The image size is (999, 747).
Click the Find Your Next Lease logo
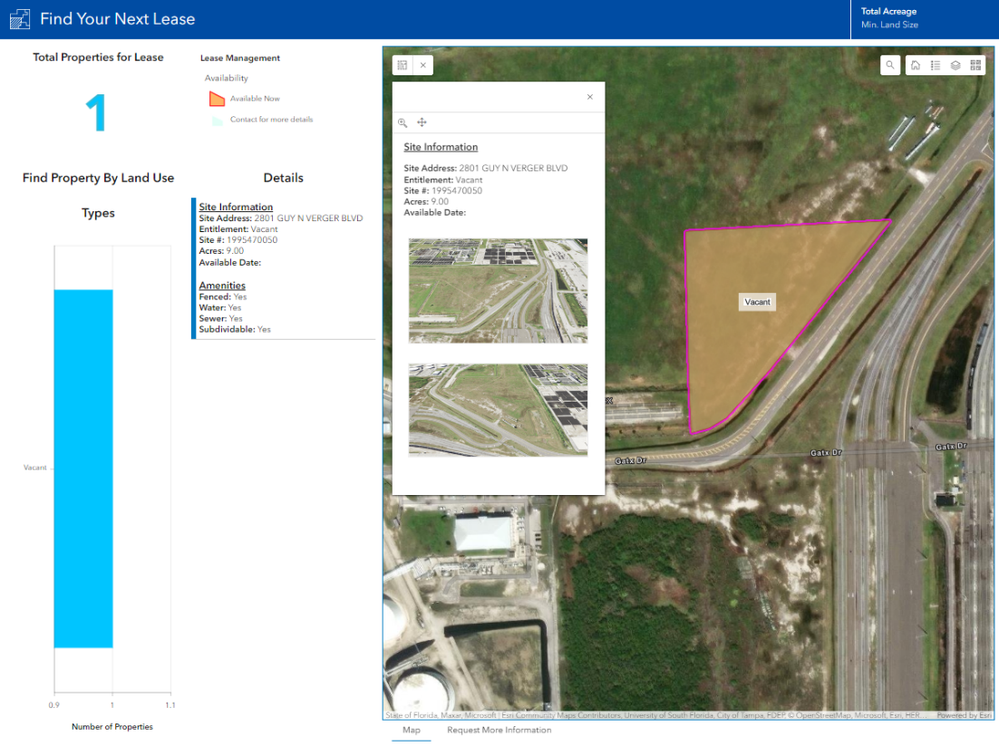[x=20, y=18]
